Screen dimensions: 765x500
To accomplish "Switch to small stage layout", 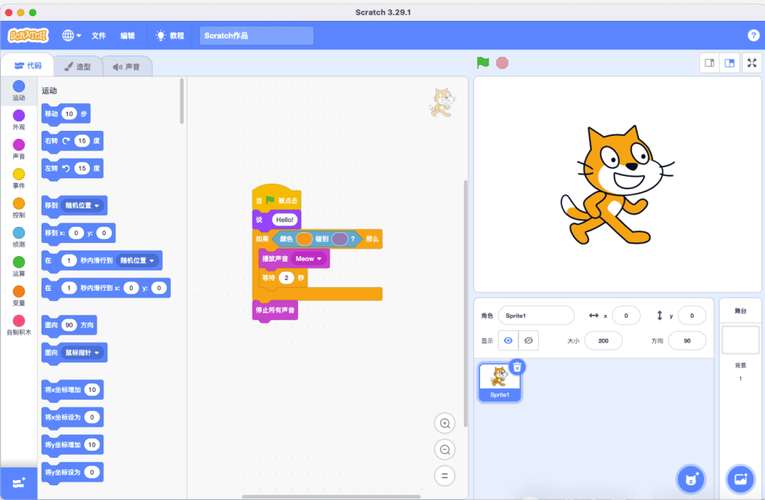I will (709, 63).
